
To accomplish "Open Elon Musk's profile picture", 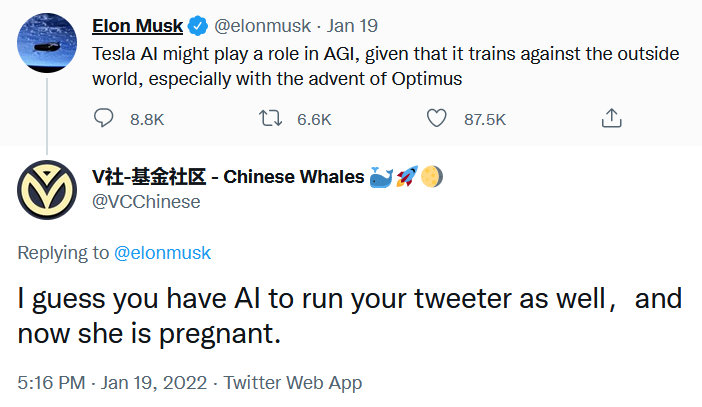I will [47, 45].
